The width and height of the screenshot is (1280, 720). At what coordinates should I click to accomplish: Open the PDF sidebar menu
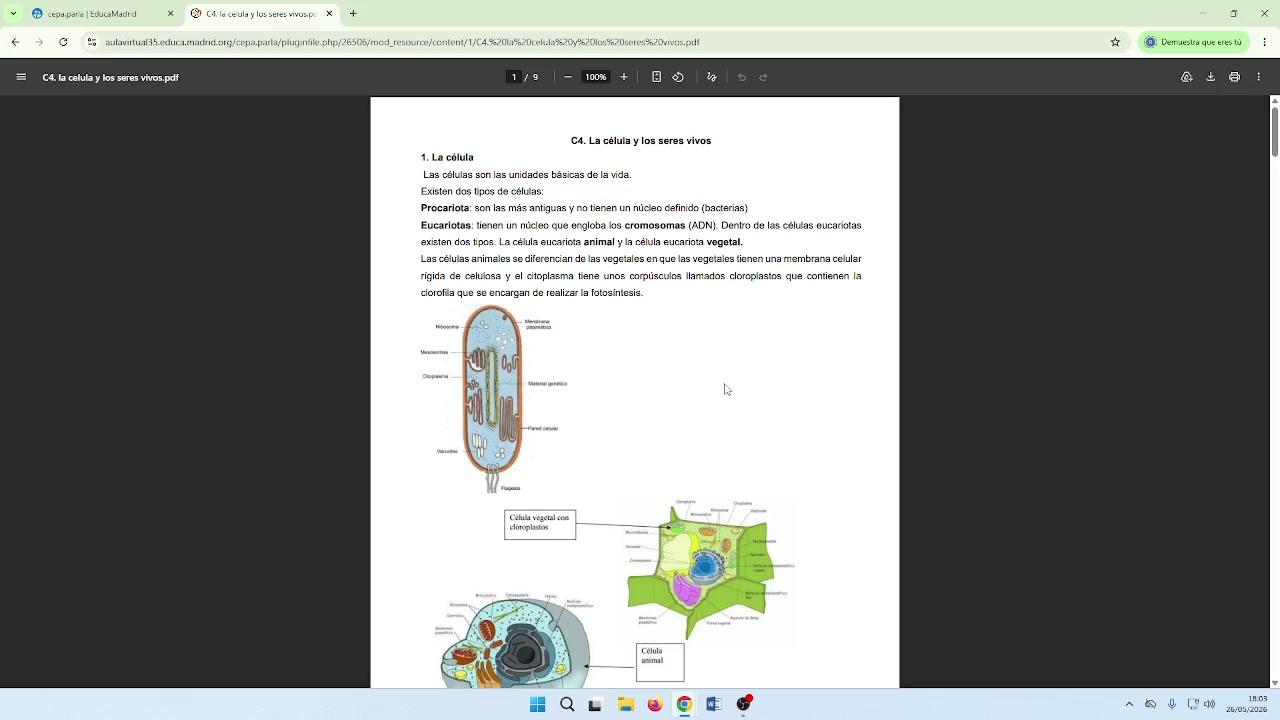(21, 77)
